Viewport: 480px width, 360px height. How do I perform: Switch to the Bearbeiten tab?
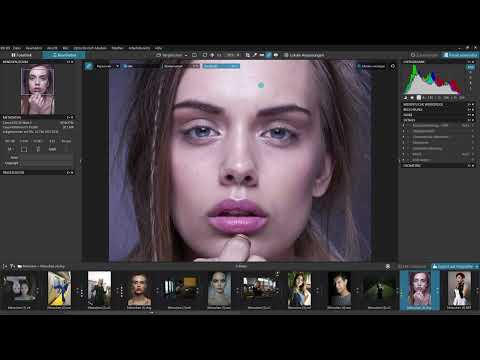pos(64,55)
